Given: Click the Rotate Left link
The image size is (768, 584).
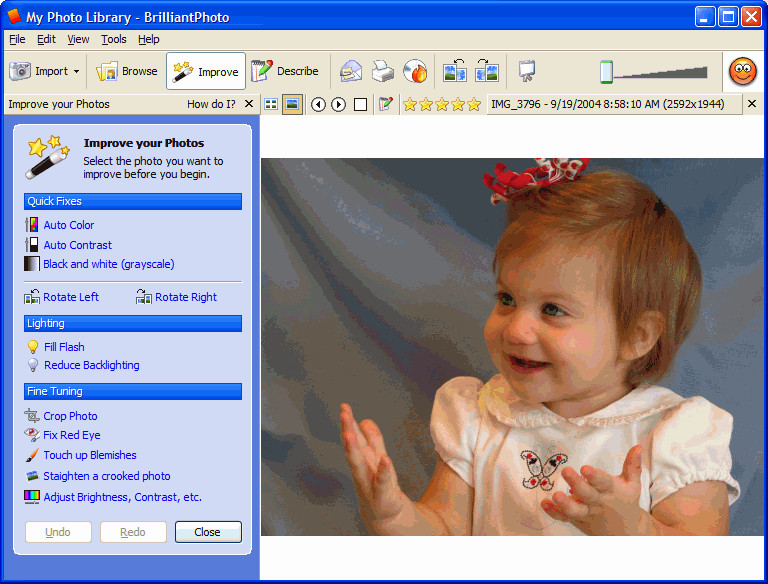Looking at the screenshot, I should click(71, 297).
